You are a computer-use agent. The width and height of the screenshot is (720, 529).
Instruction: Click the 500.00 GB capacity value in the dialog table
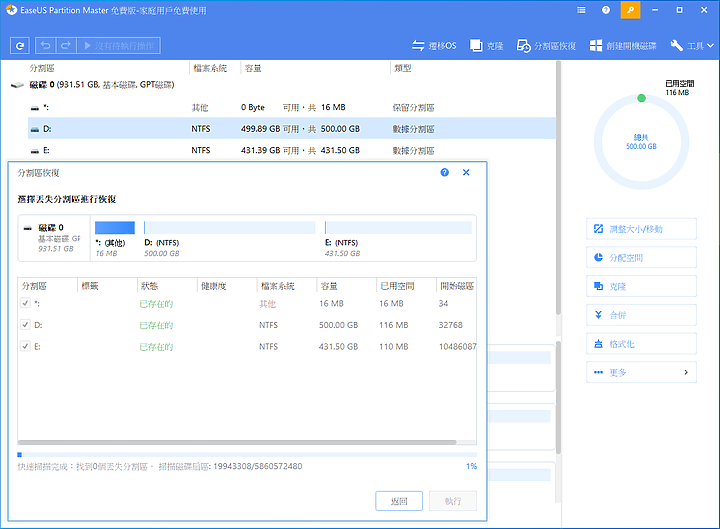[x=338, y=325]
